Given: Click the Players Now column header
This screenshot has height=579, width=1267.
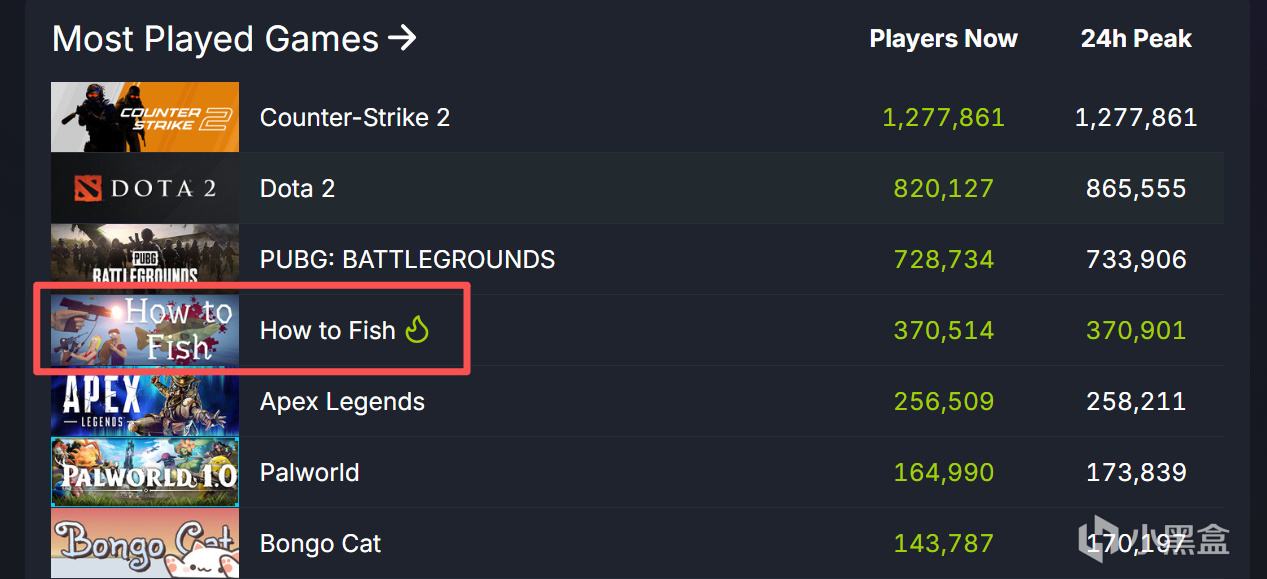Looking at the screenshot, I should click(x=943, y=39).
